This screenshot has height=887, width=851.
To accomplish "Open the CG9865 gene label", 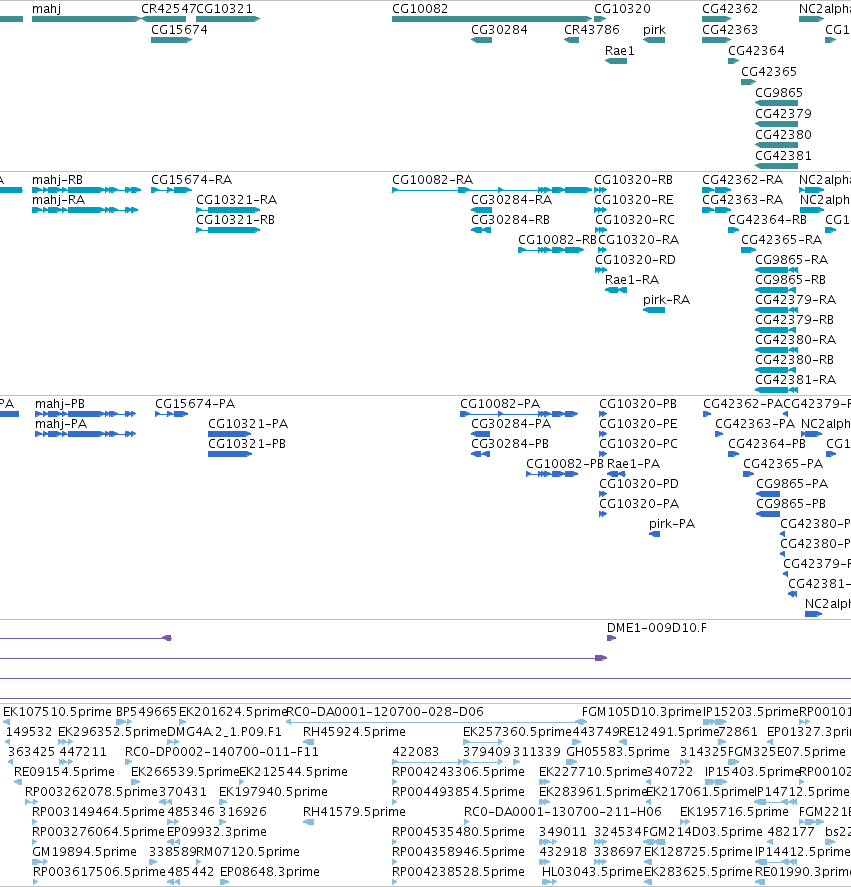I will click(x=779, y=93).
